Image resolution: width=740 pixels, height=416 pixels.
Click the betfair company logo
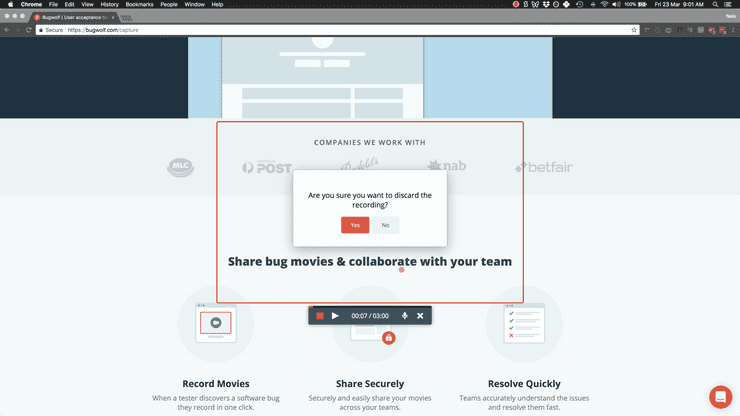coord(543,167)
